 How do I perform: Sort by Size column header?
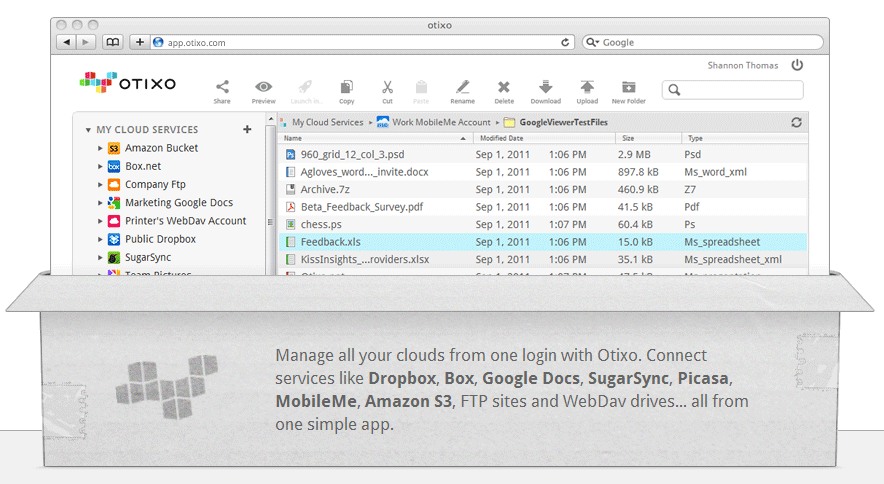click(648, 138)
